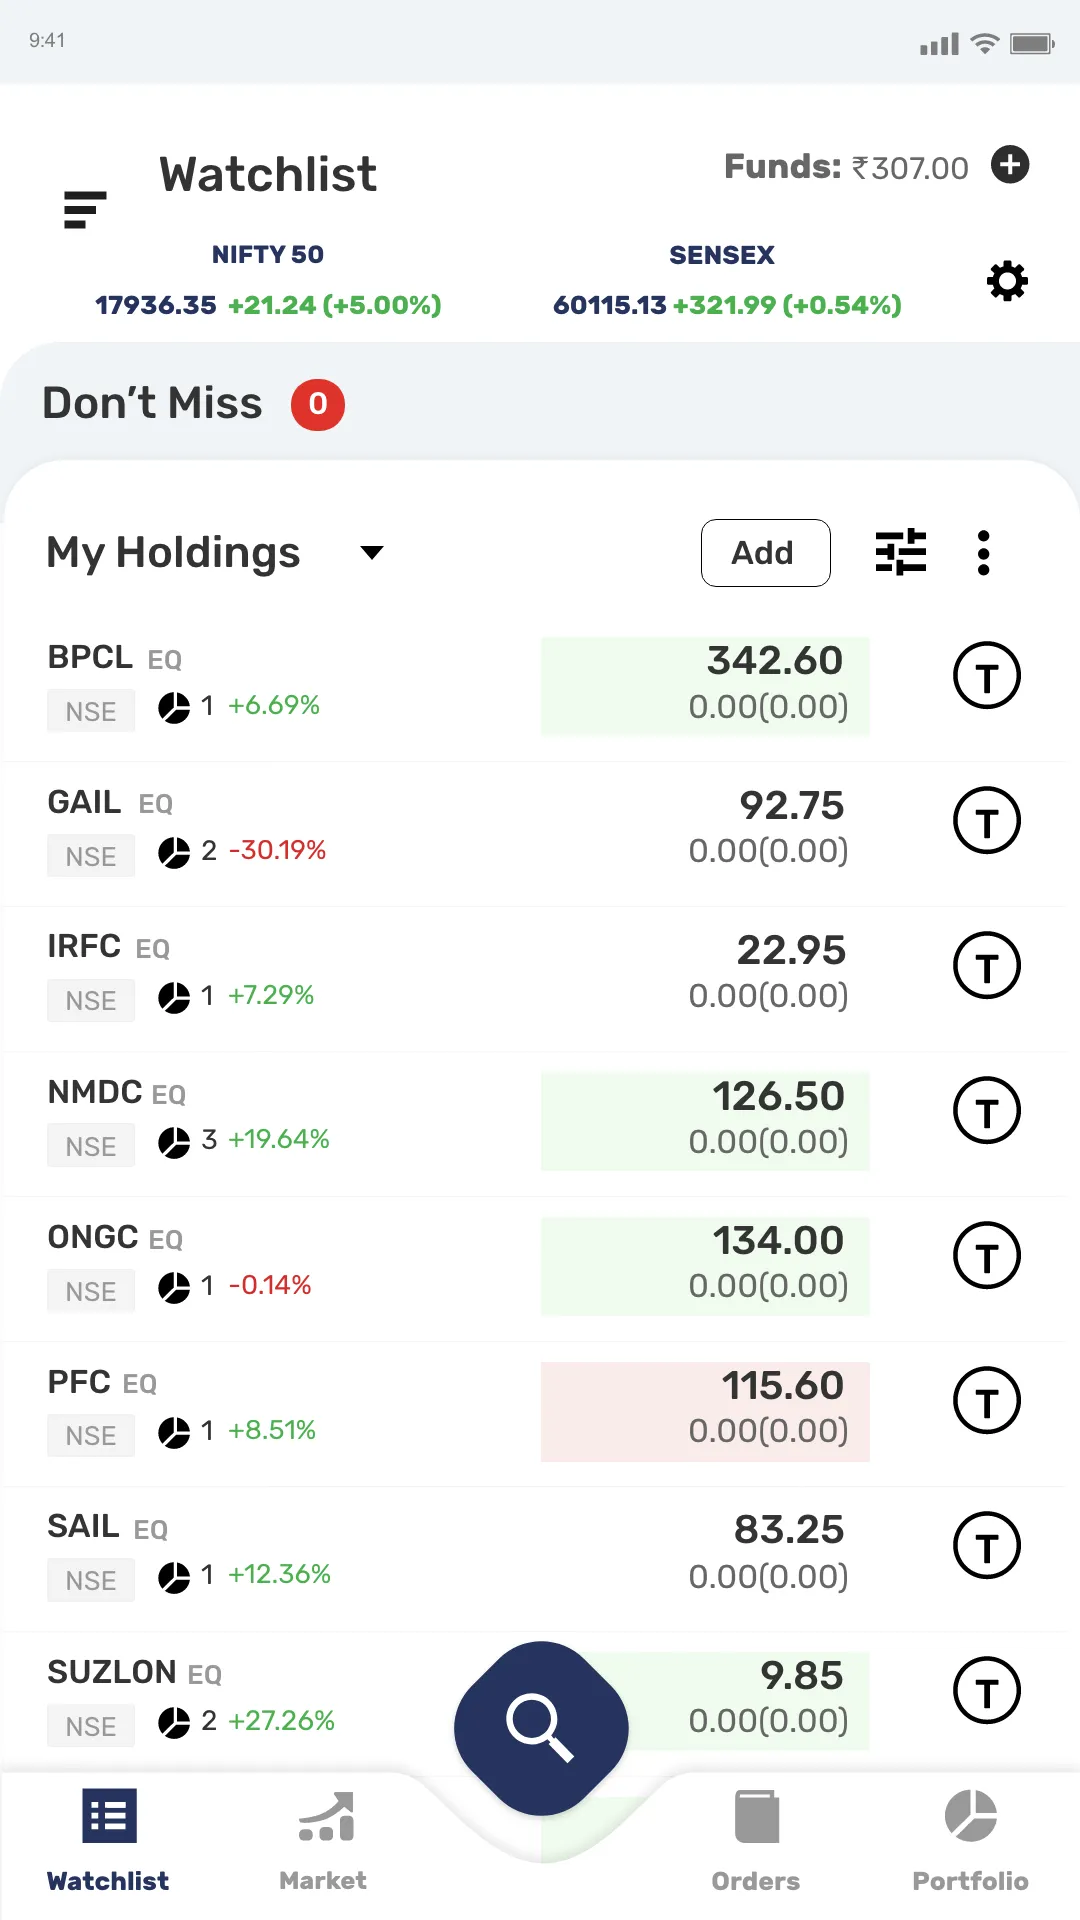Image resolution: width=1080 pixels, height=1920 pixels.
Task: Tap the trade T icon for SAIL
Action: [987, 1546]
